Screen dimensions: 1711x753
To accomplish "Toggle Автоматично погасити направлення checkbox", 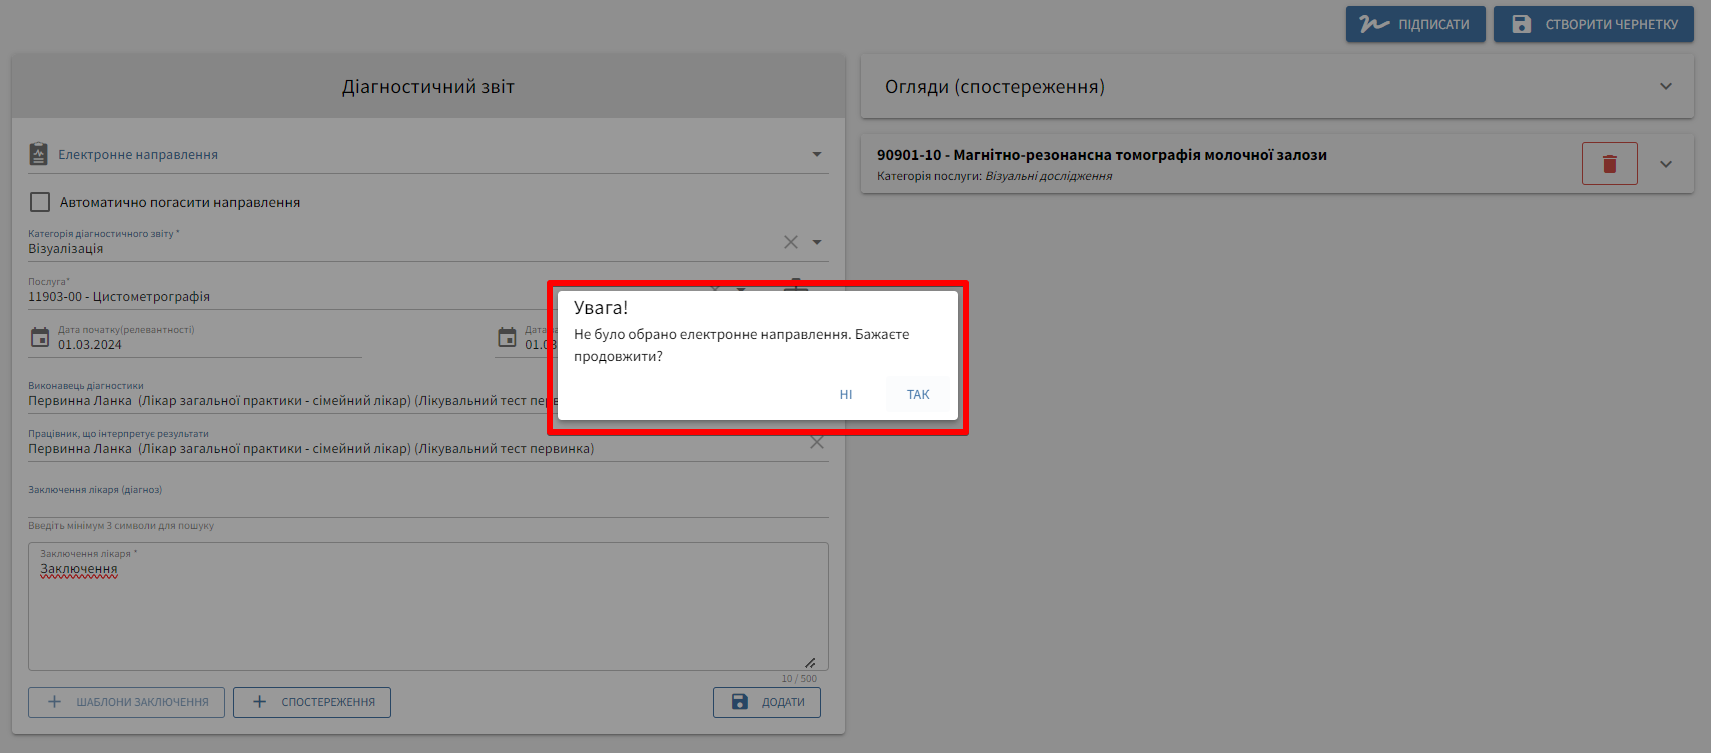I will [40, 202].
